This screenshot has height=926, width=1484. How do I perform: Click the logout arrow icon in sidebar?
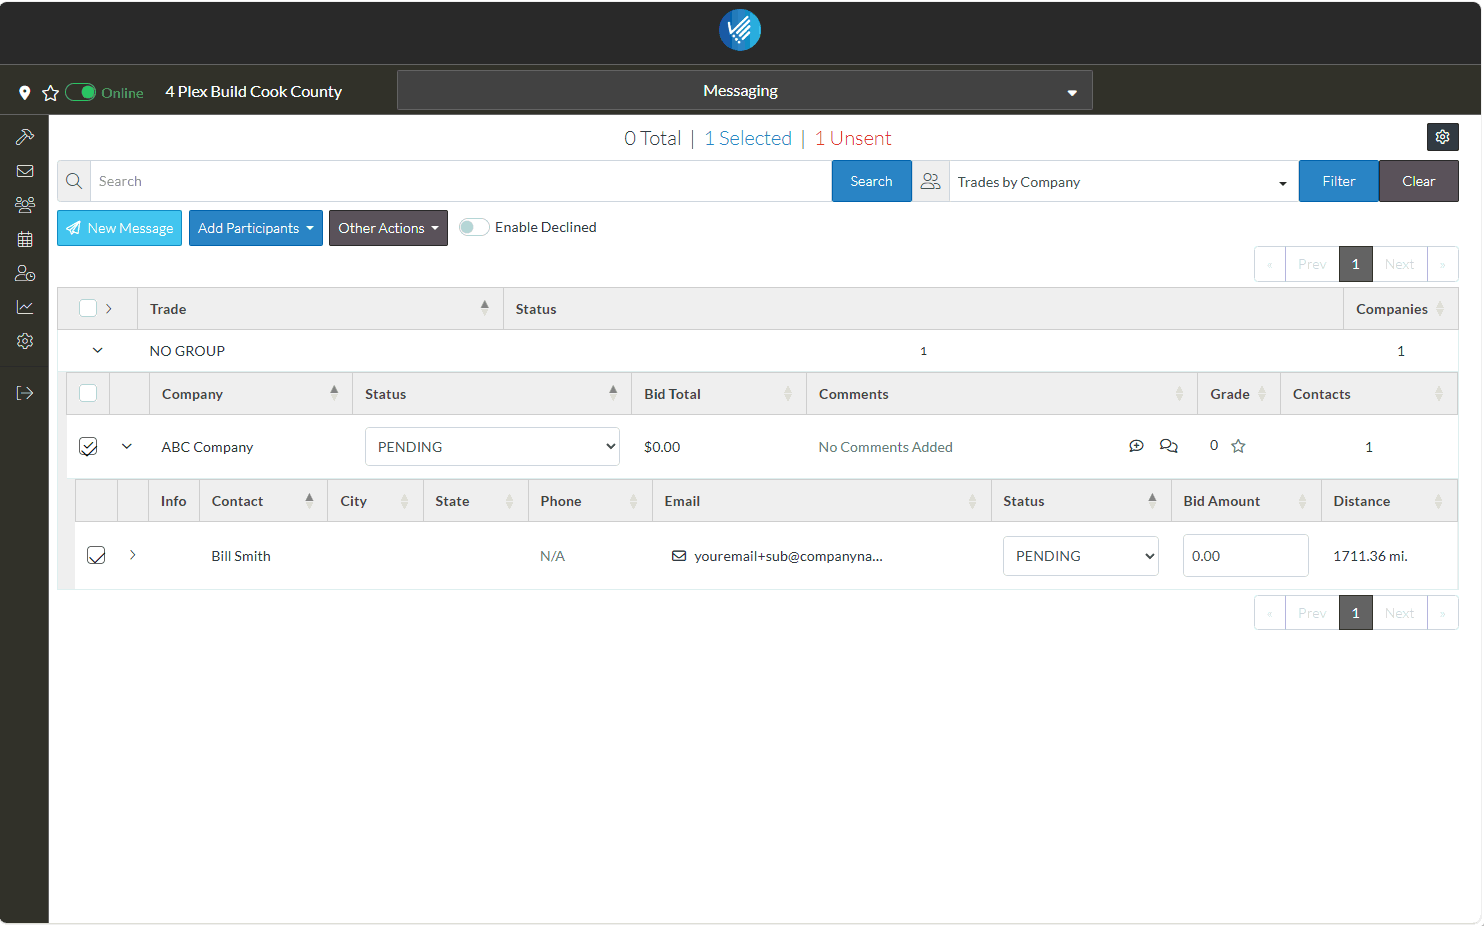pos(25,393)
